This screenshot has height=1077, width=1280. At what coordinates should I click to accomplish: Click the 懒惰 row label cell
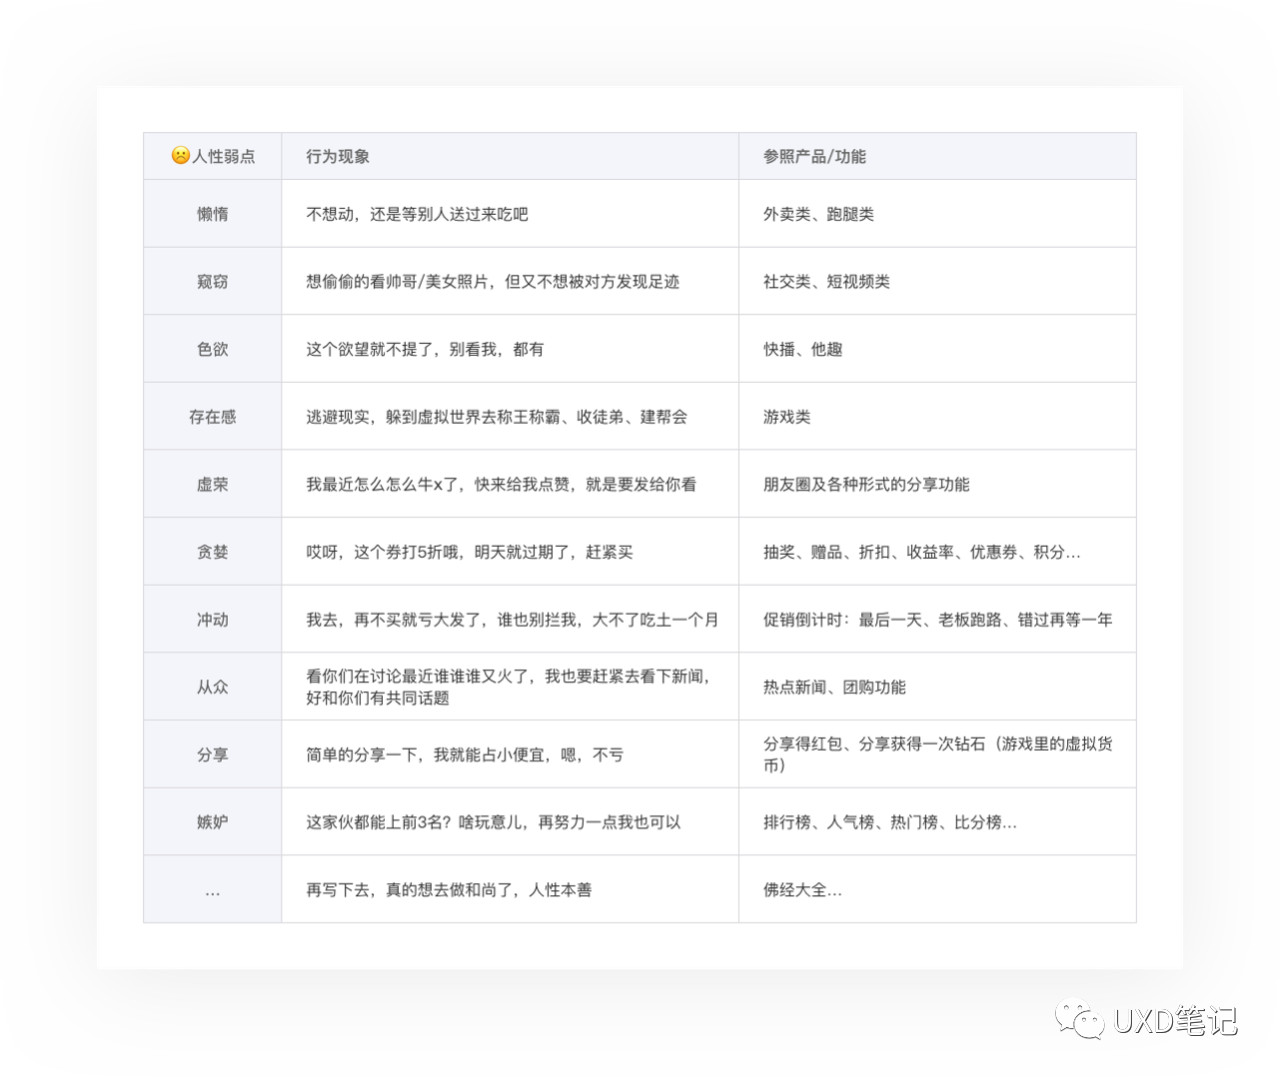tap(212, 214)
